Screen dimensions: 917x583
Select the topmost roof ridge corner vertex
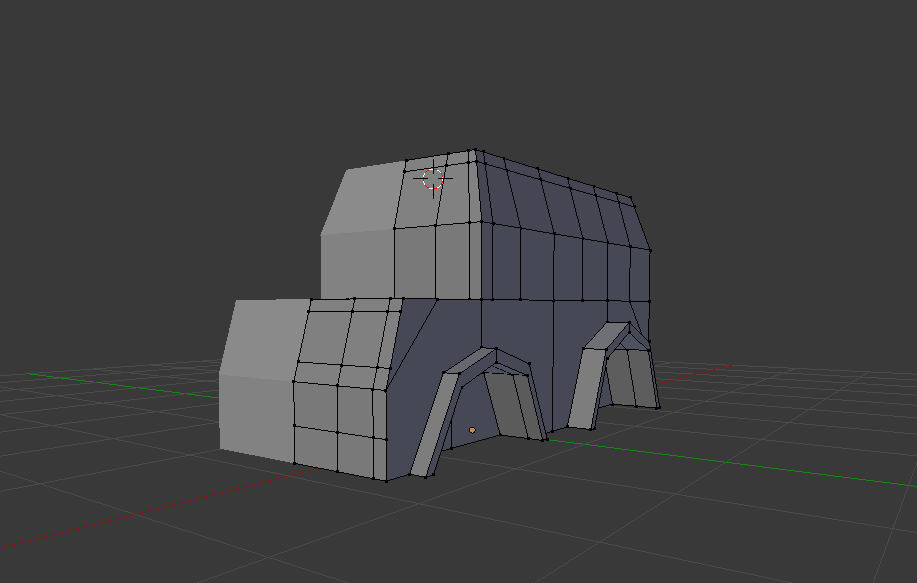pyautogui.click(x=475, y=150)
